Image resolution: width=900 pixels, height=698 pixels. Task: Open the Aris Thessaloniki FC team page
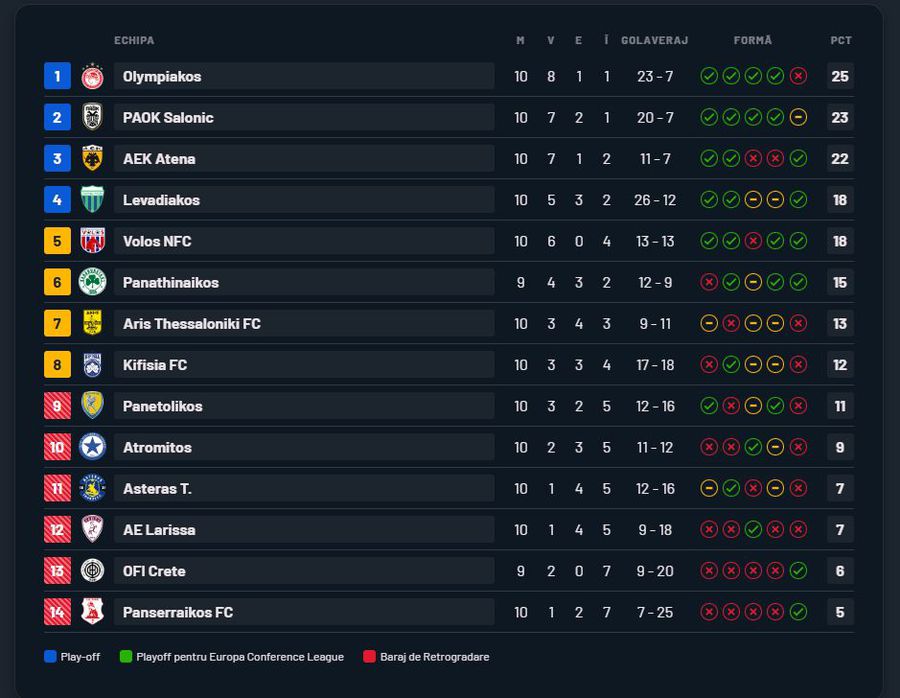(191, 324)
